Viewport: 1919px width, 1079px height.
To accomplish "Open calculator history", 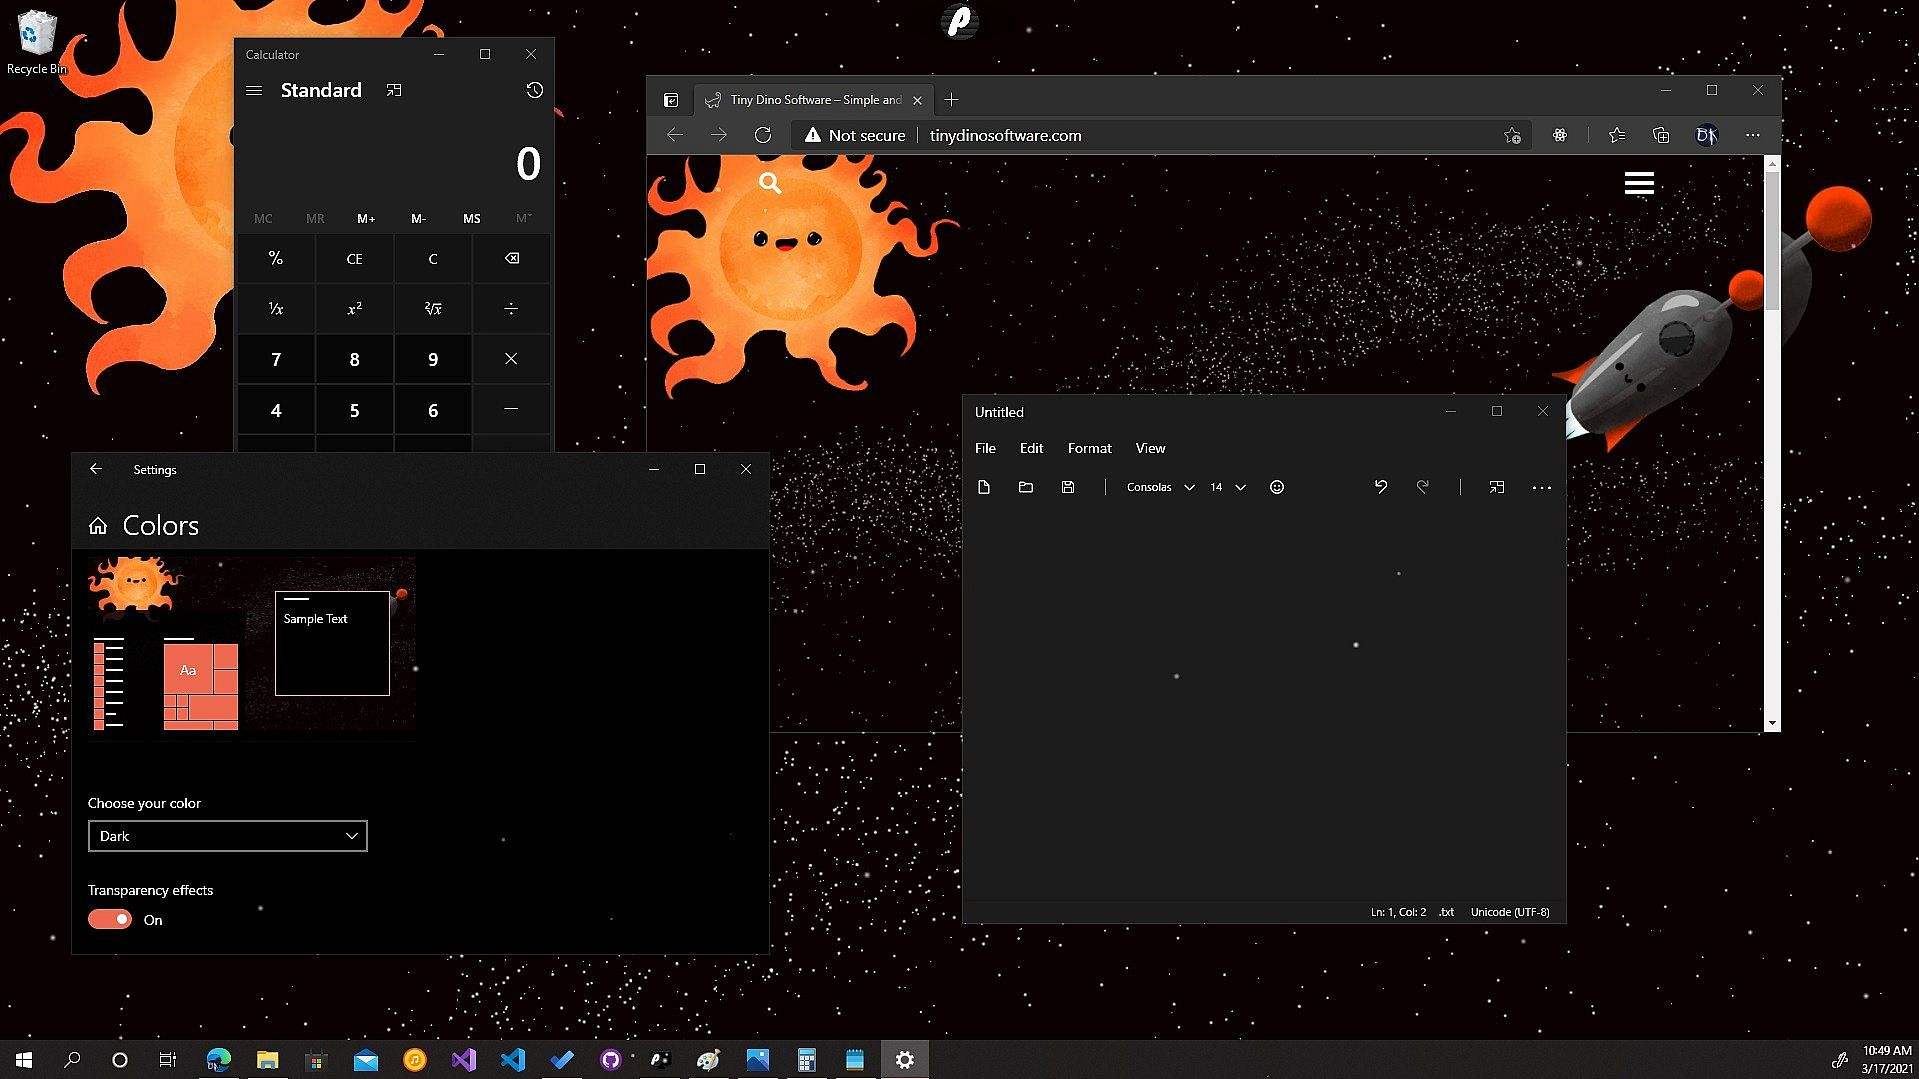I will (534, 90).
